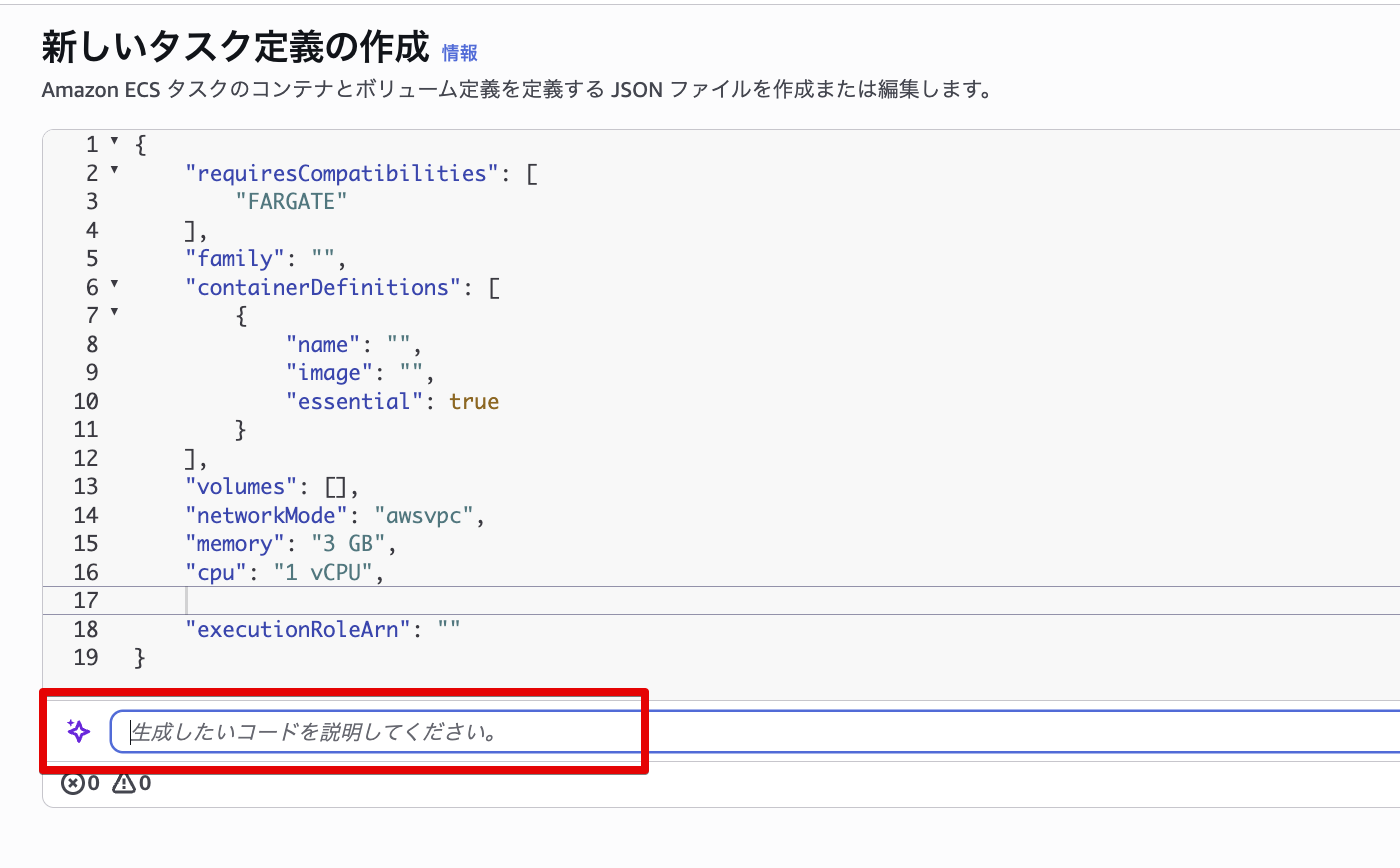
Task: Click the purple sparkle AI generate icon
Action: pos(78,731)
